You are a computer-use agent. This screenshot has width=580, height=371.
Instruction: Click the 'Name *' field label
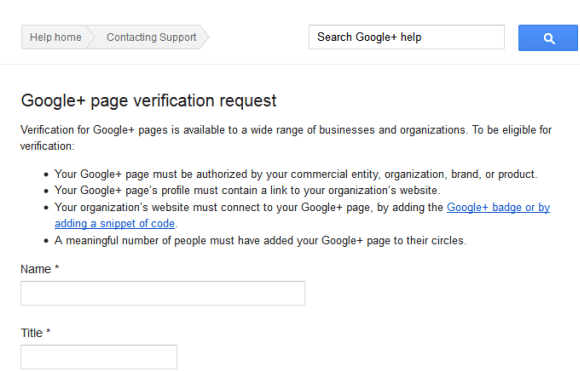click(x=40, y=269)
